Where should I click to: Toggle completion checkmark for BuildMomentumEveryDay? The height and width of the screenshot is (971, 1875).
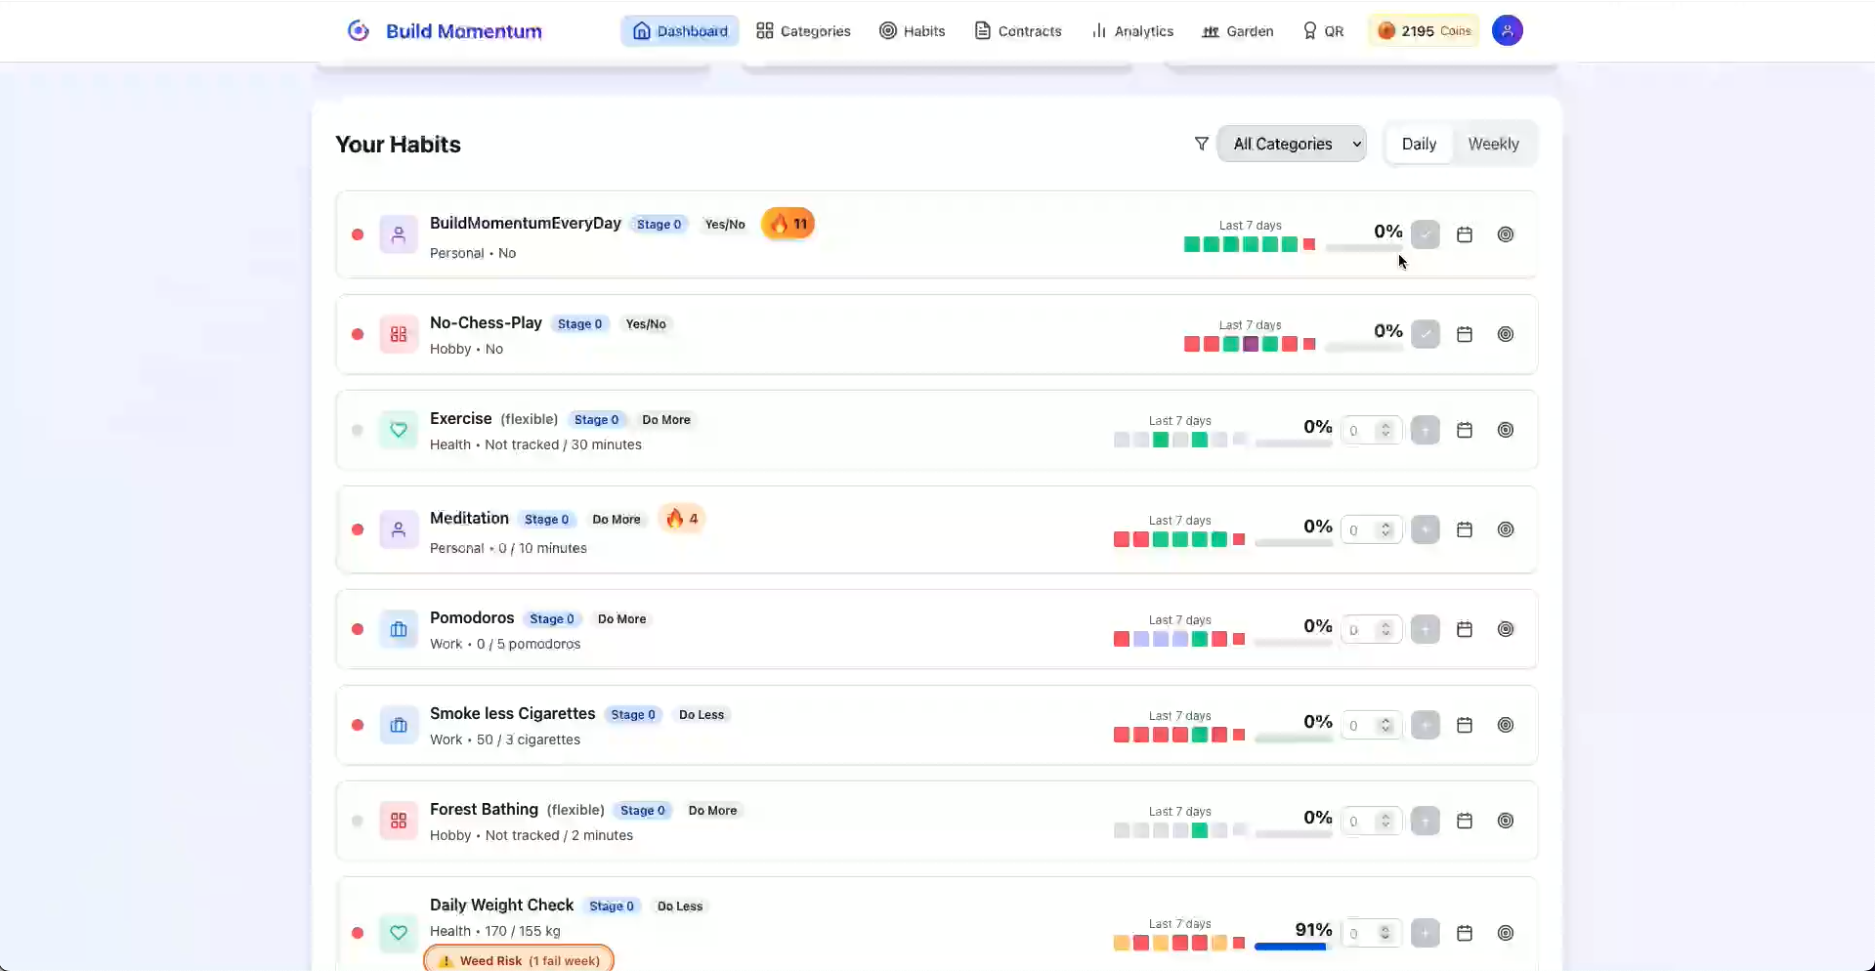pyautogui.click(x=1425, y=234)
